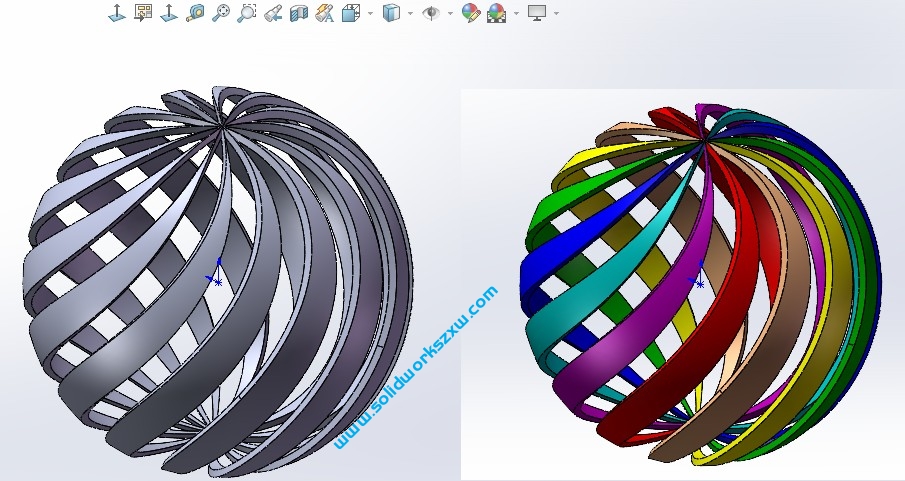This screenshot has height=481, width=905.
Task: Click the Normal To icon before the table icon
Action: point(117,13)
